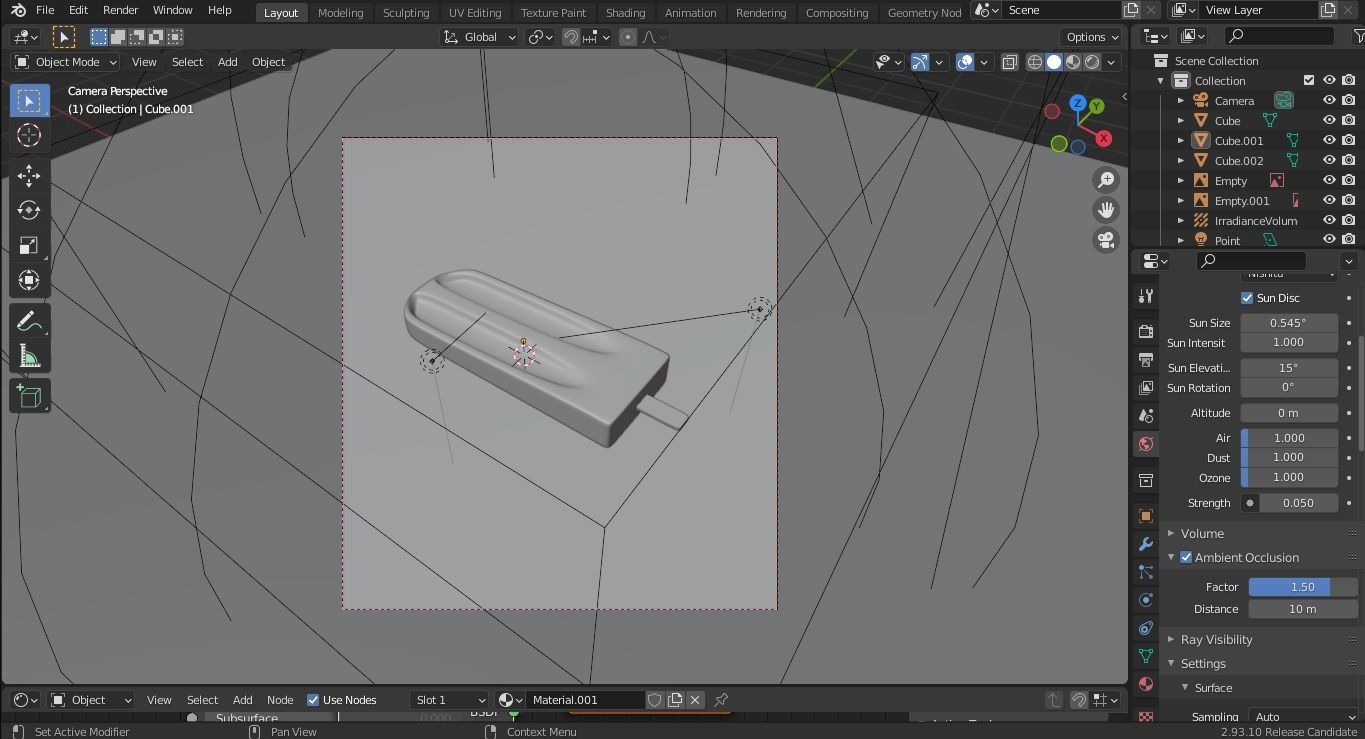The width and height of the screenshot is (1365, 739).
Task: Select the Cursor tool in the toolbar
Action: coord(29,135)
